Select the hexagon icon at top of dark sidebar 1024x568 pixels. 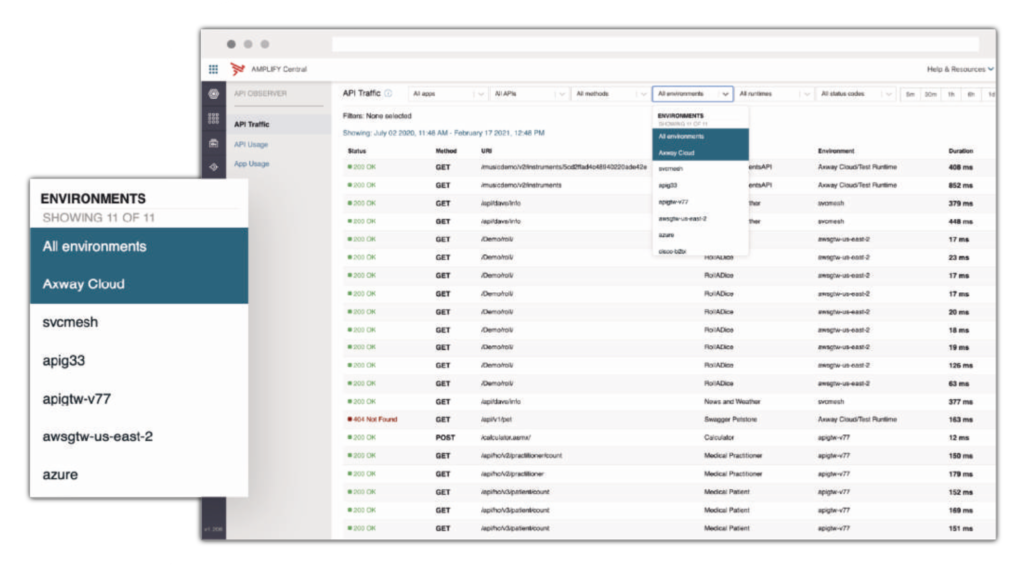coord(214,94)
